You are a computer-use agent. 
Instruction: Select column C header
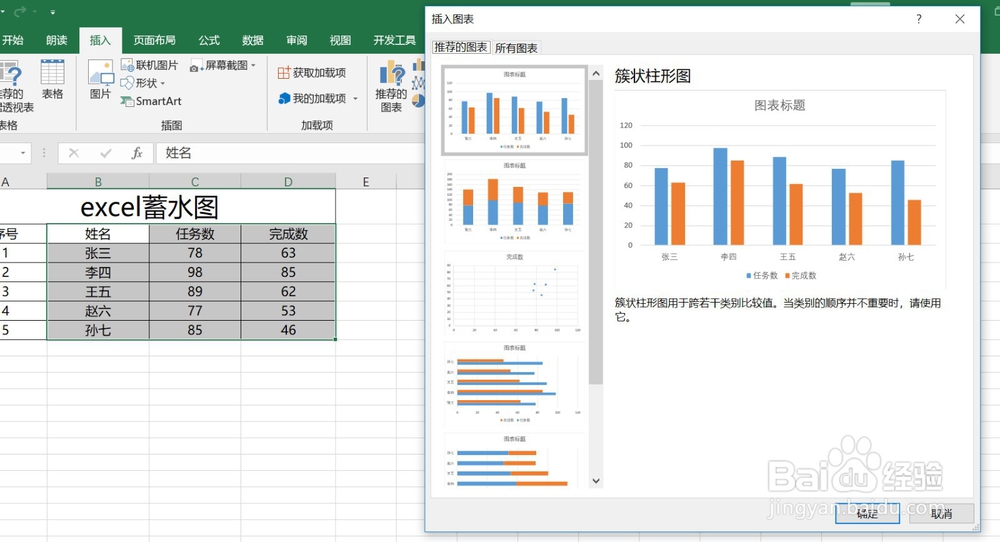[x=195, y=182]
